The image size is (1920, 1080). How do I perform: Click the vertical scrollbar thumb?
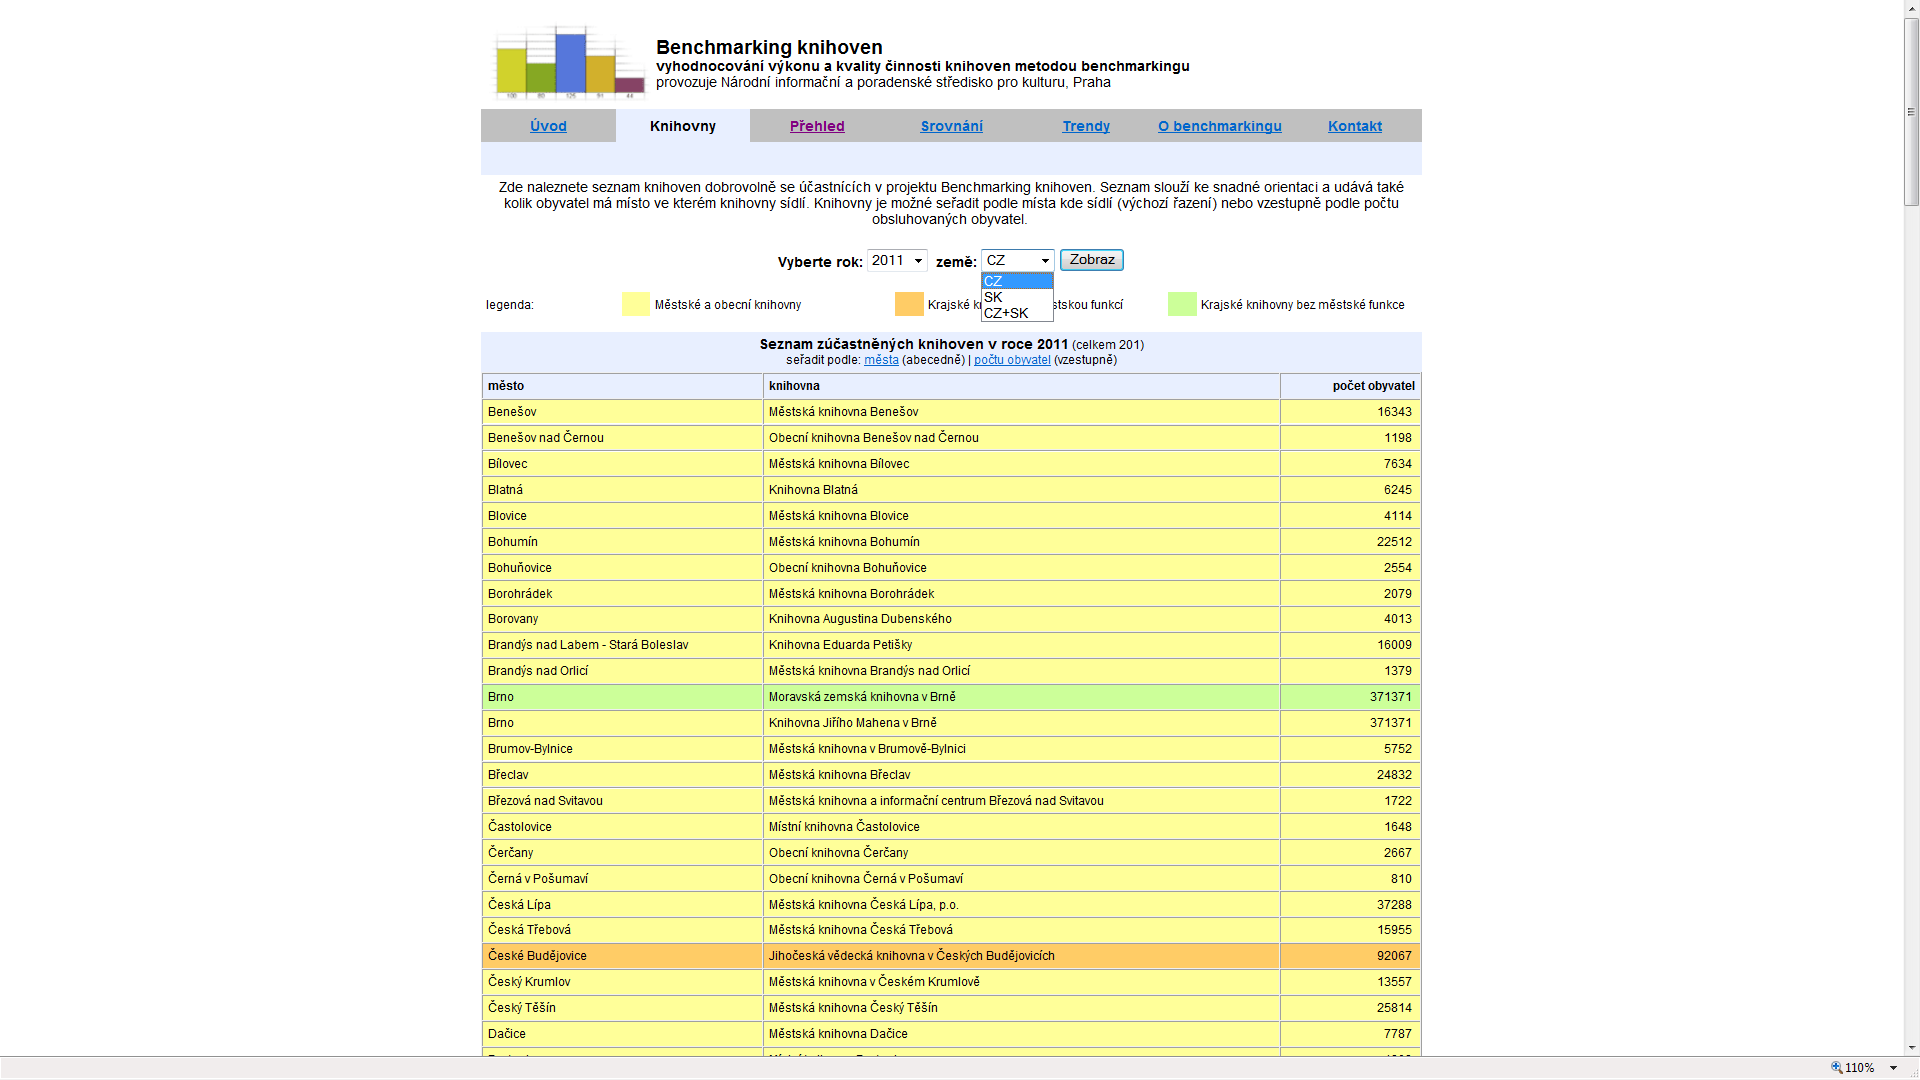coord(1911,112)
